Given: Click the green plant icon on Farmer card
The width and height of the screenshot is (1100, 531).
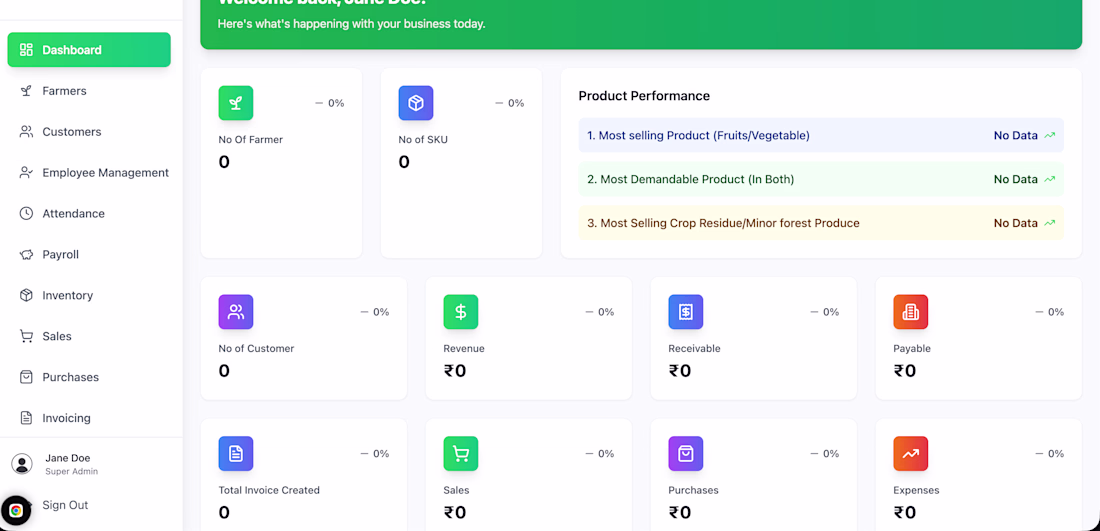Looking at the screenshot, I should 236,103.
